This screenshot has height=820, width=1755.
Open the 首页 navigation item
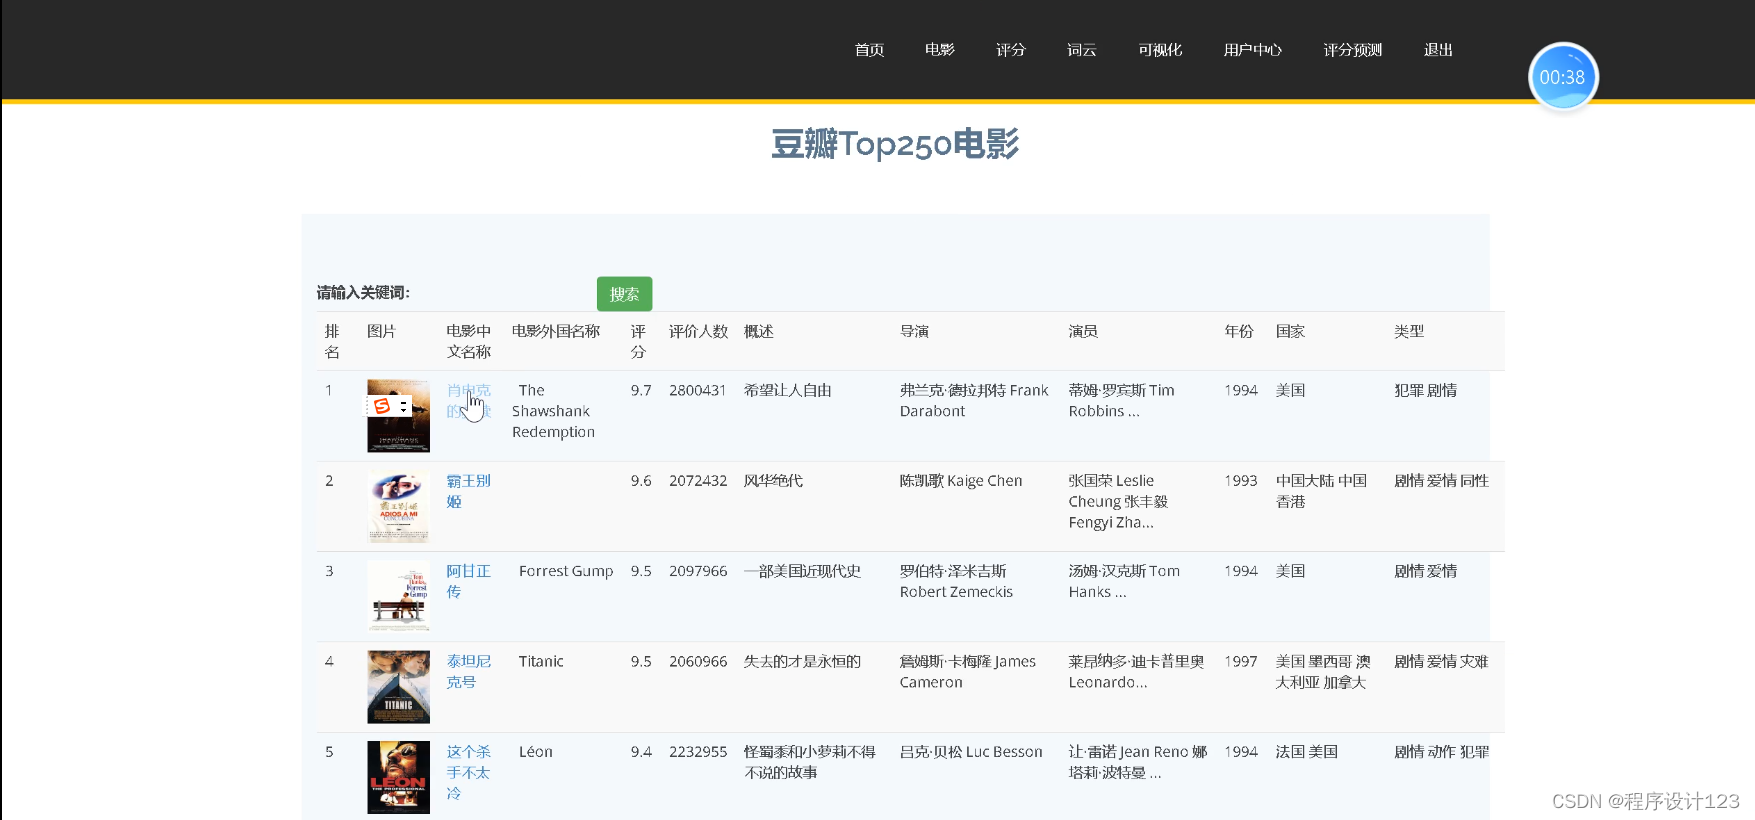coord(869,50)
